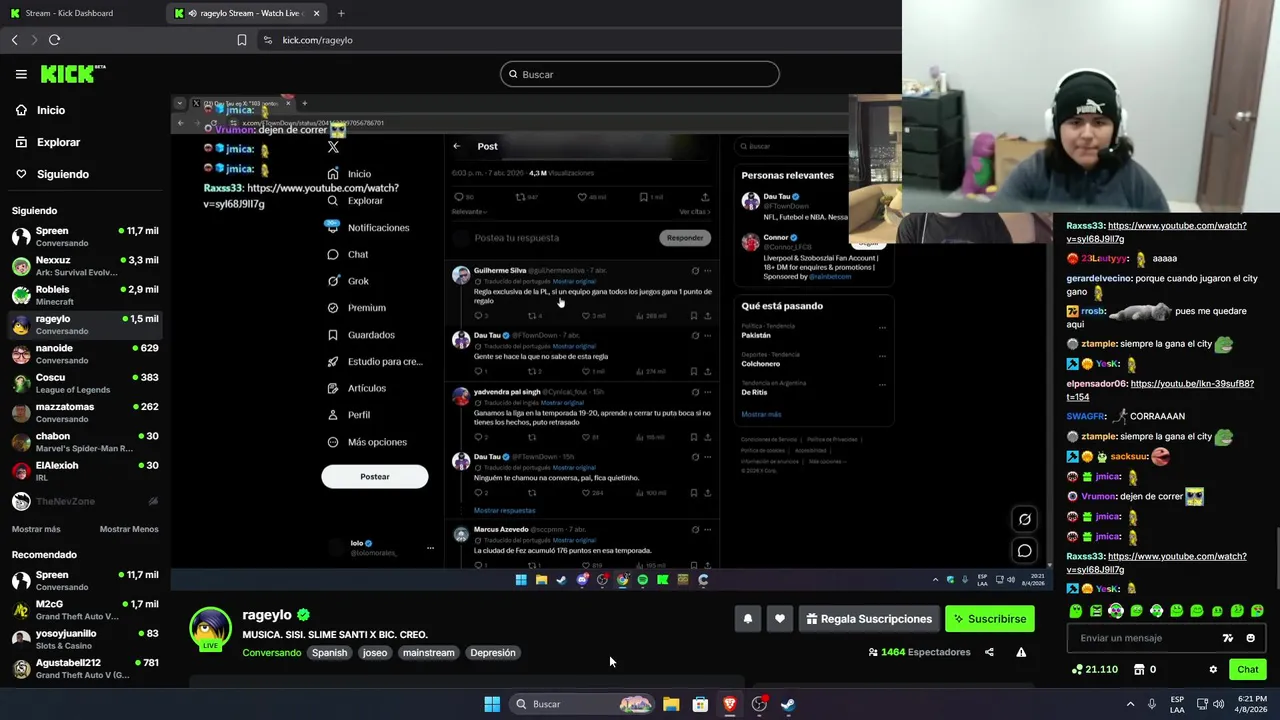Click the Kick logo
Screen dimensions: 1280x720
tap(73, 74)
